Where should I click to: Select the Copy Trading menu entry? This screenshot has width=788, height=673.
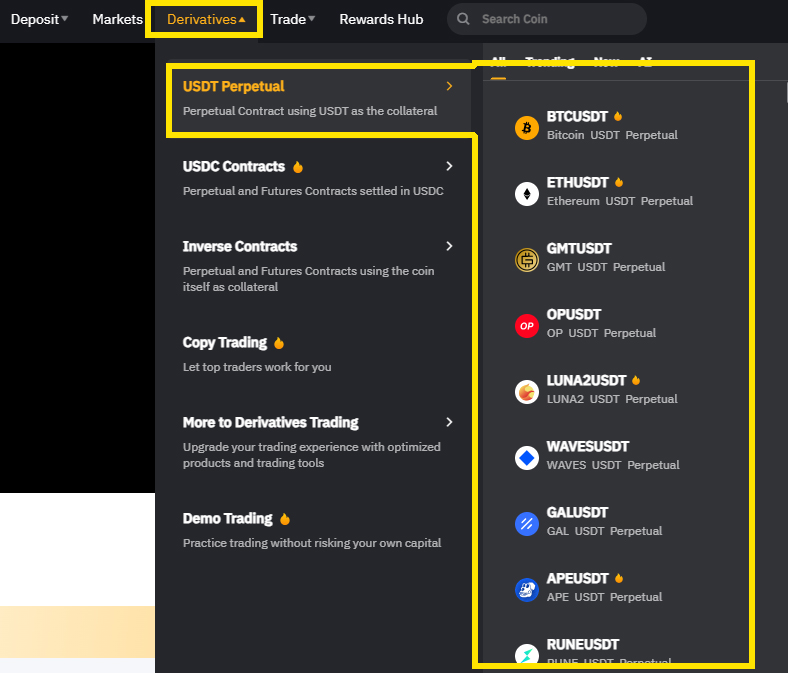pos(319,354)
